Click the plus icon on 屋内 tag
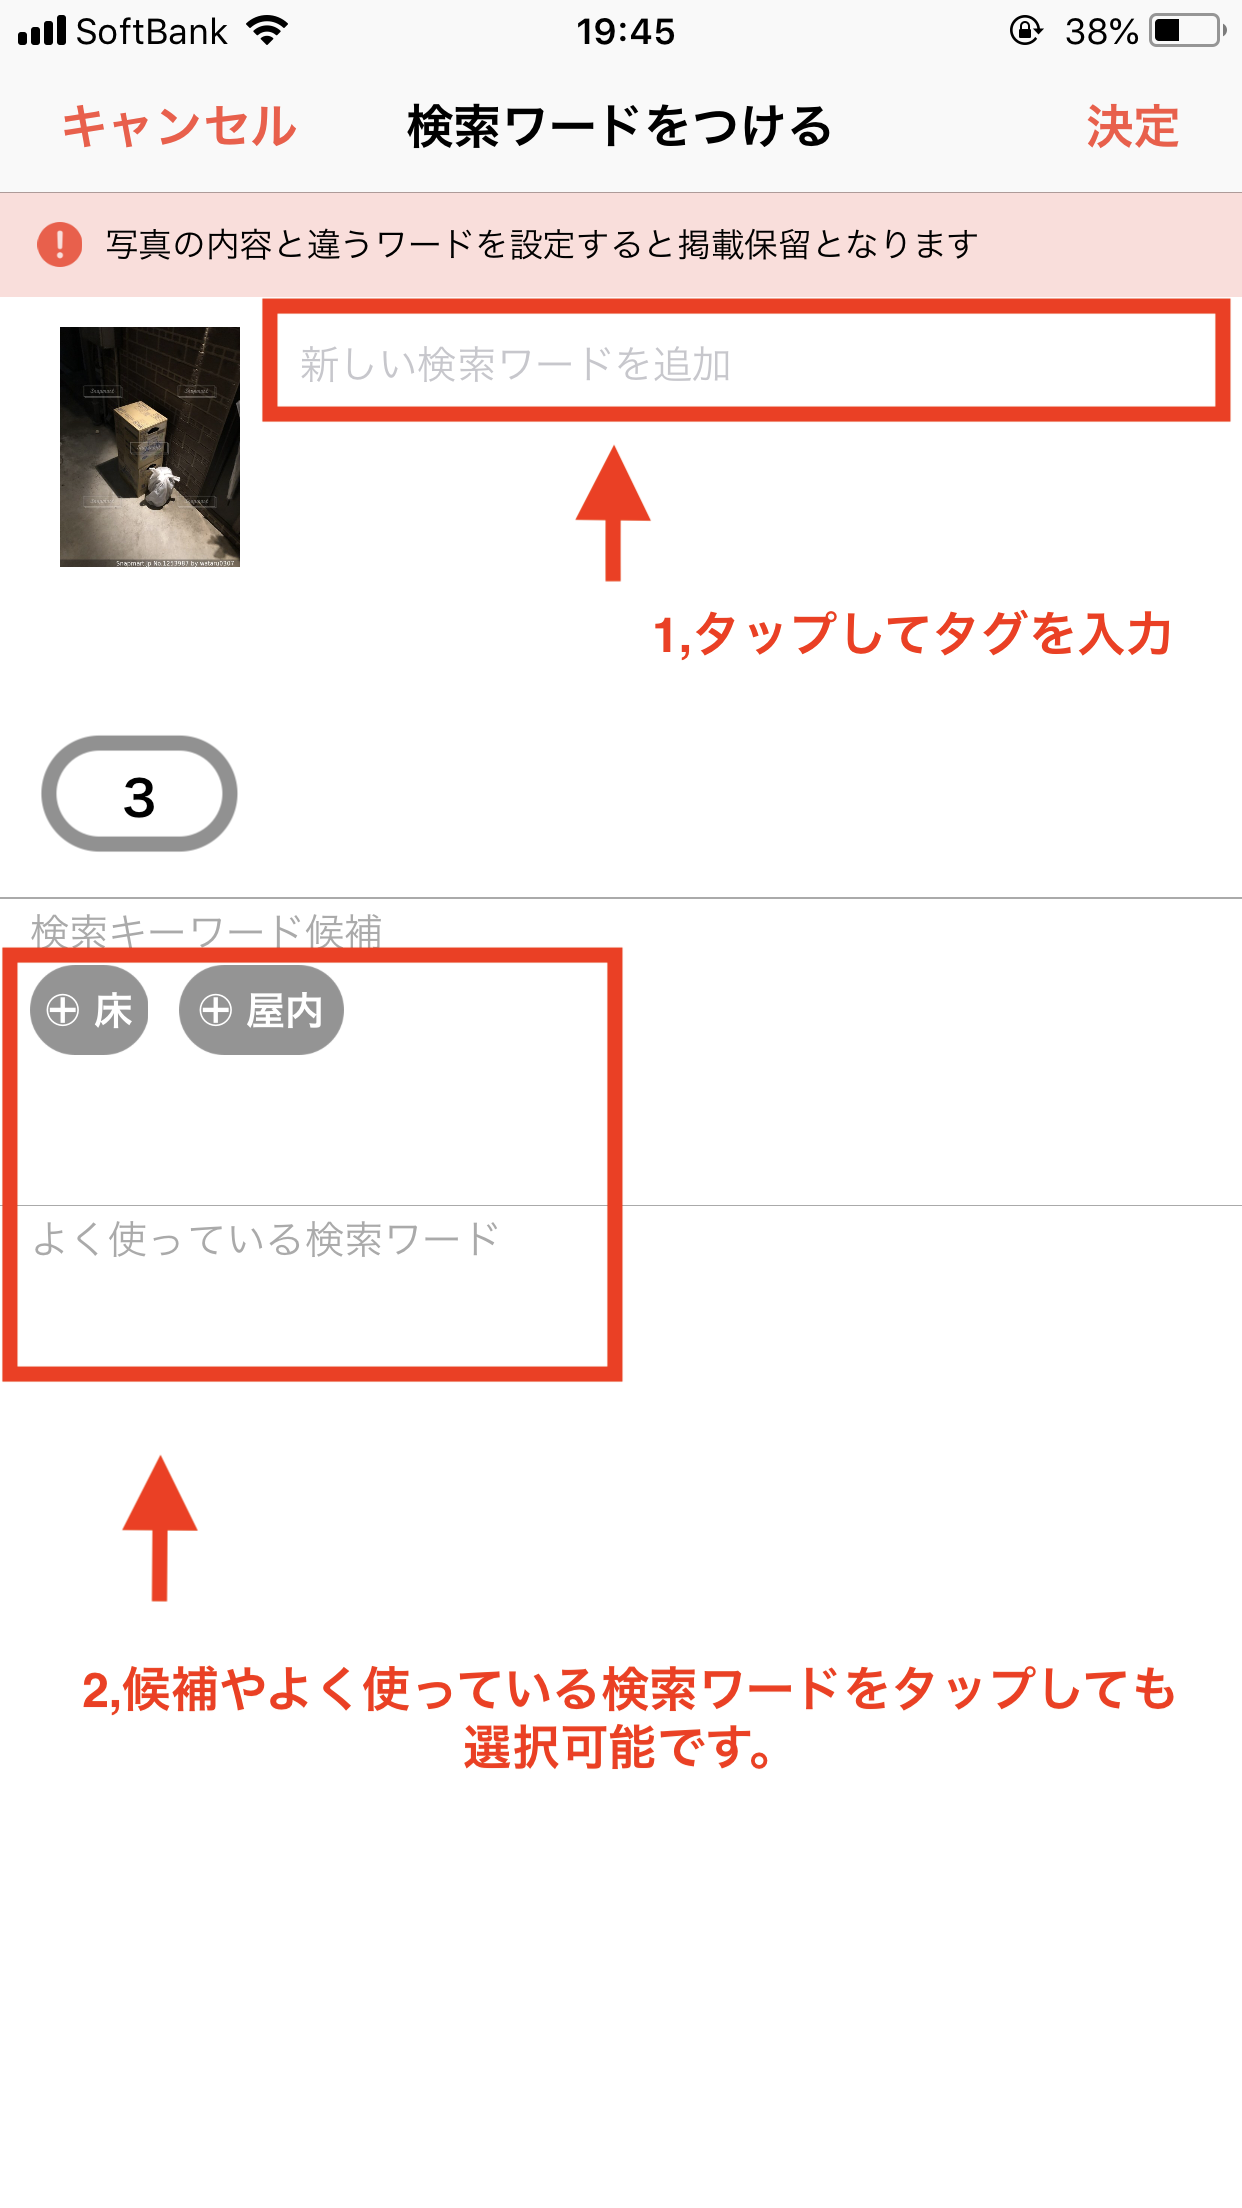The height and width of the screenshot is (2208, 1242). pyautogui.click(x=215, y=1011)
